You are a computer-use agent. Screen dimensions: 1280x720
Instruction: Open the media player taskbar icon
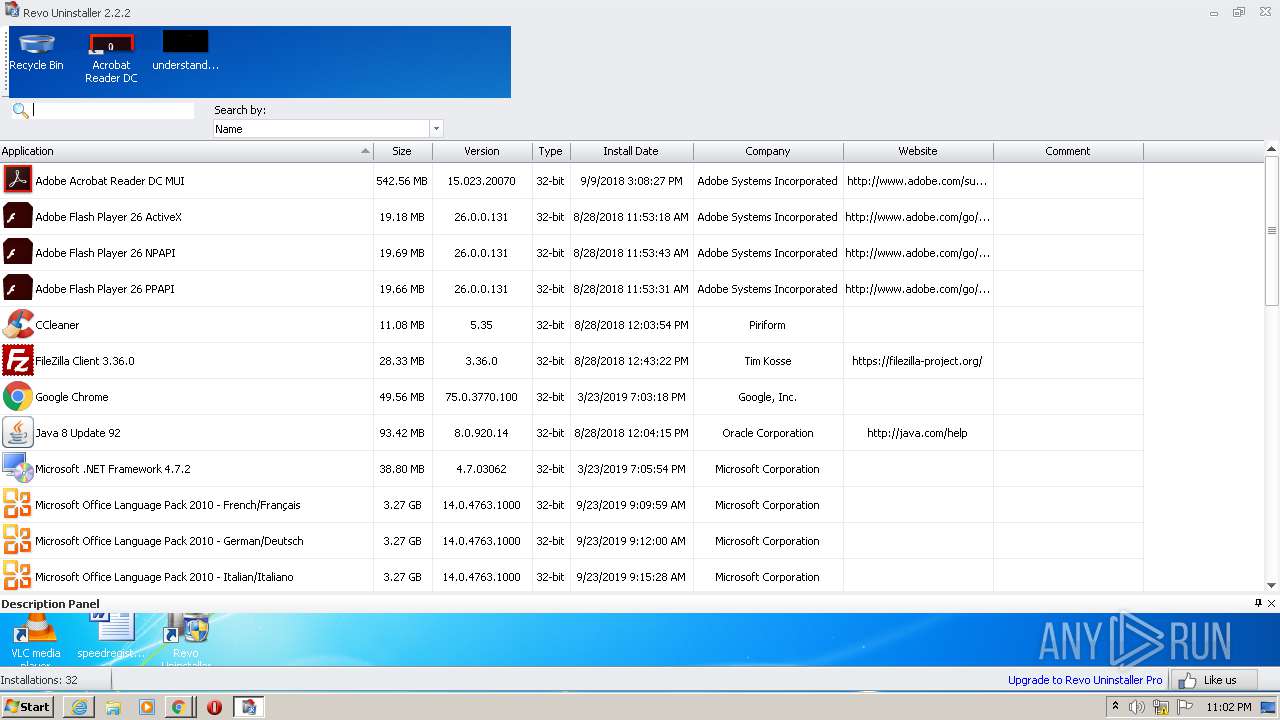tap(147, 707)
